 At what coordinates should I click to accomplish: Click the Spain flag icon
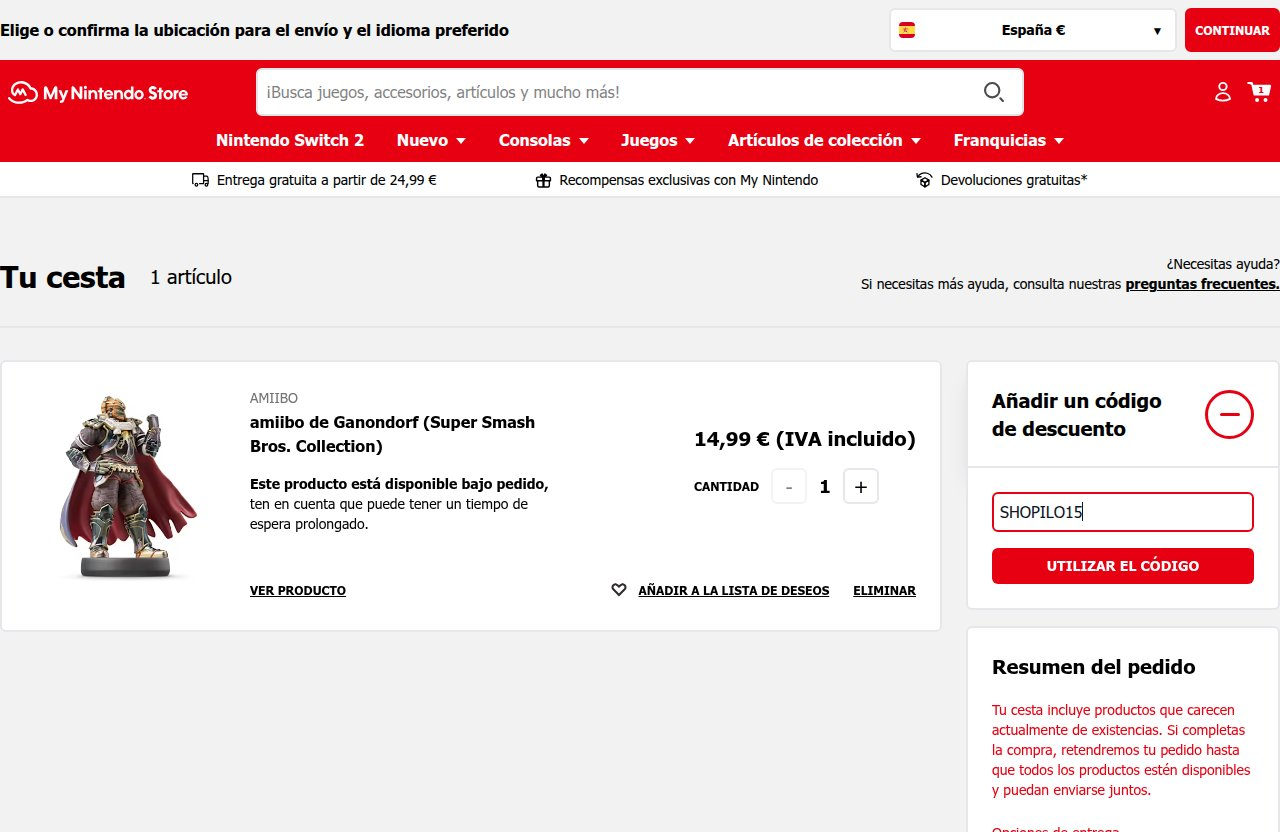pos(907,30)
